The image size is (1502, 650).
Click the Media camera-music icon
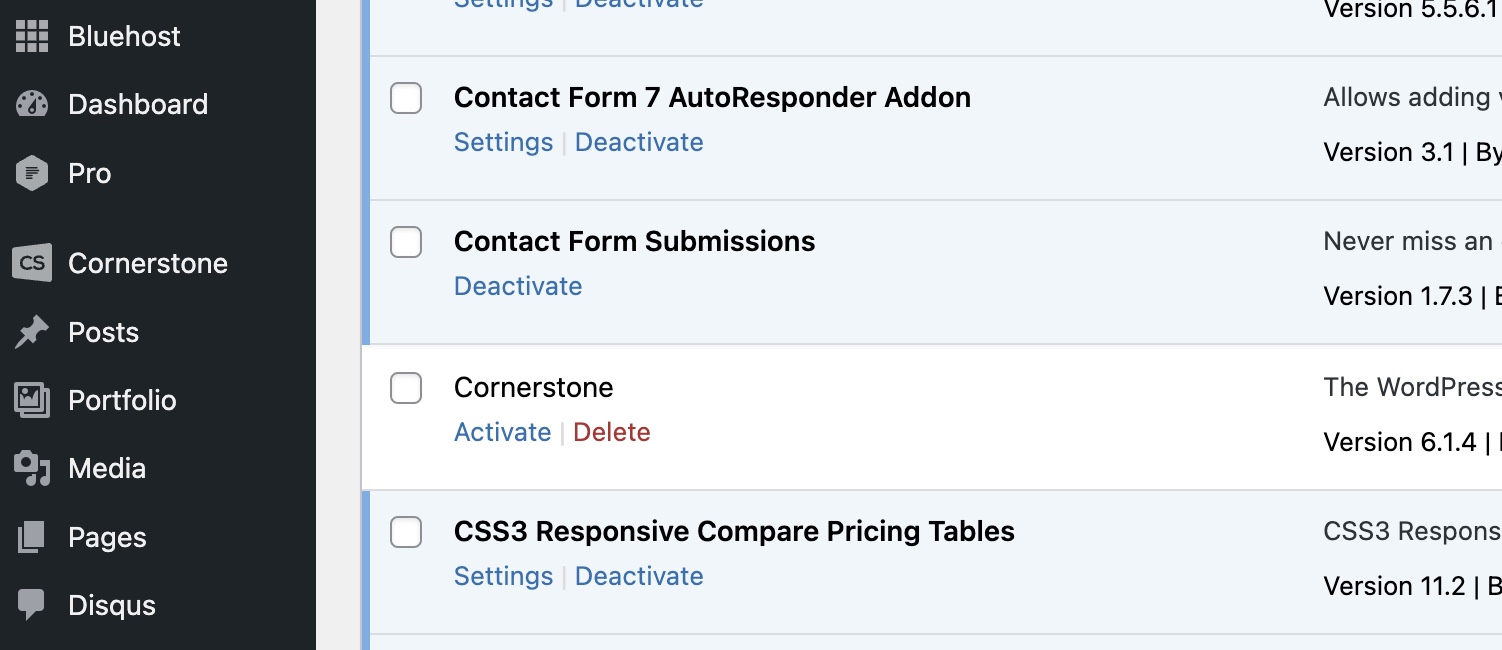(32, 468)
